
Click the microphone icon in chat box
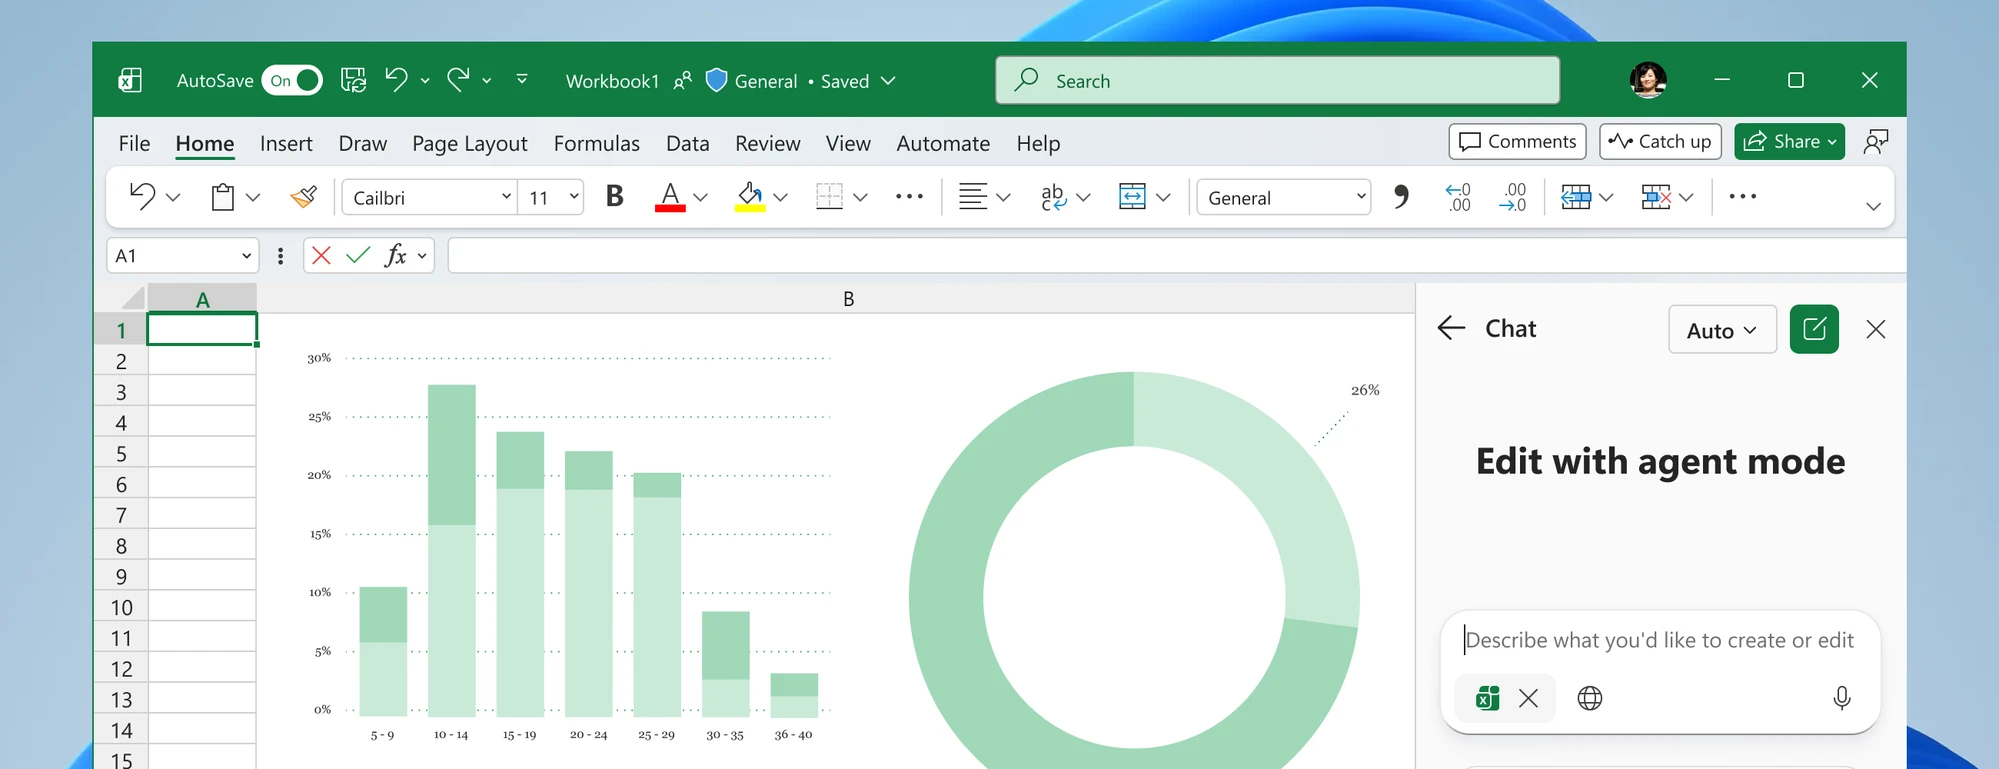click(x=1842, y=698)
